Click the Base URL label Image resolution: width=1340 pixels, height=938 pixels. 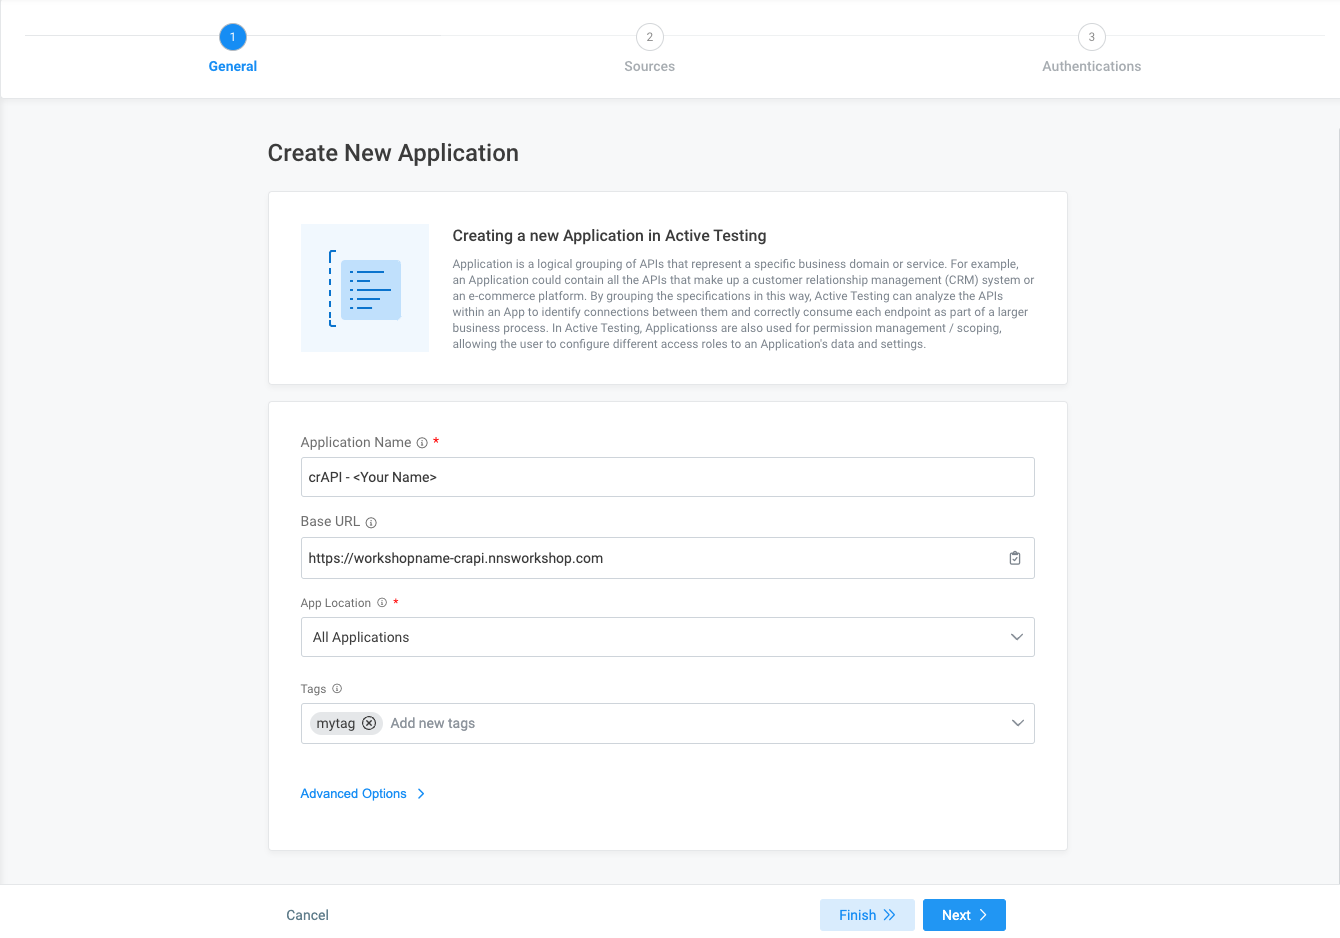point(330,521)
